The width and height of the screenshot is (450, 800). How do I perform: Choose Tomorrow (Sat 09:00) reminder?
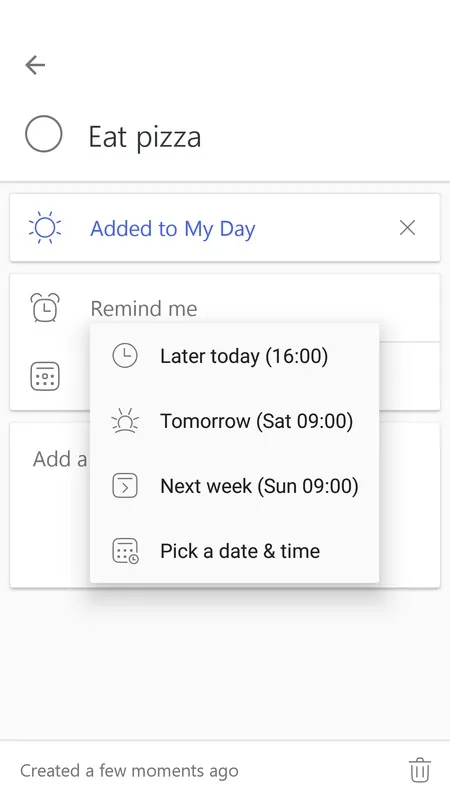pos(234,421)
